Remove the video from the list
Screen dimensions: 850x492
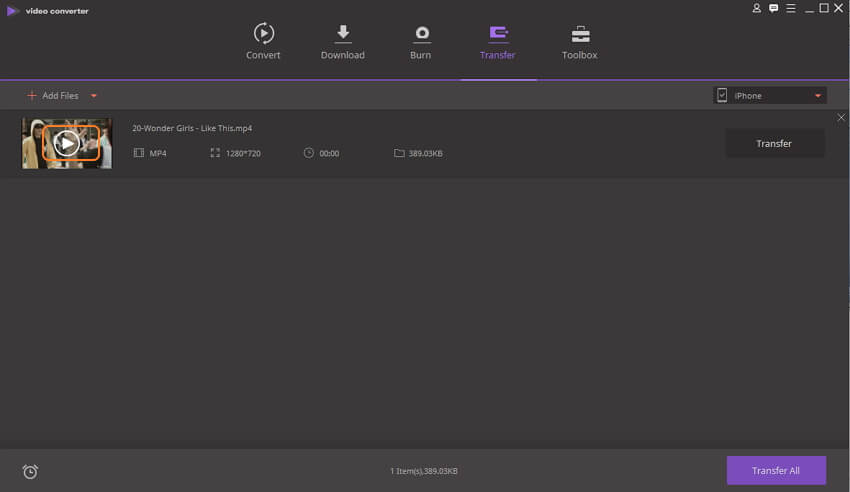[x=840, y=118]
